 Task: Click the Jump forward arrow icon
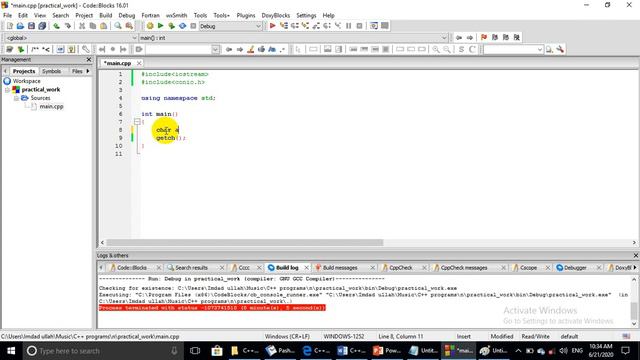pos(470,38)
